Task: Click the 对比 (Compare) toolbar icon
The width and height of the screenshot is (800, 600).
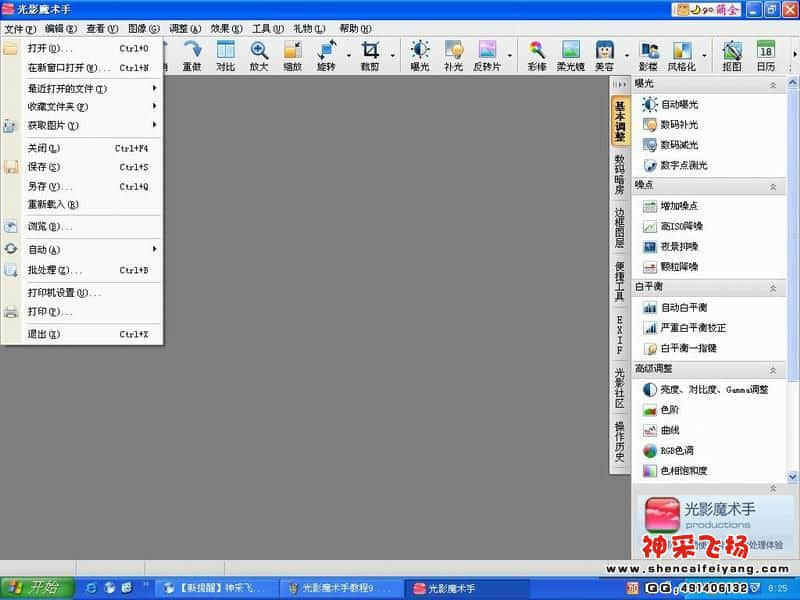Action: pyautogui.click(x=226, y=51)
